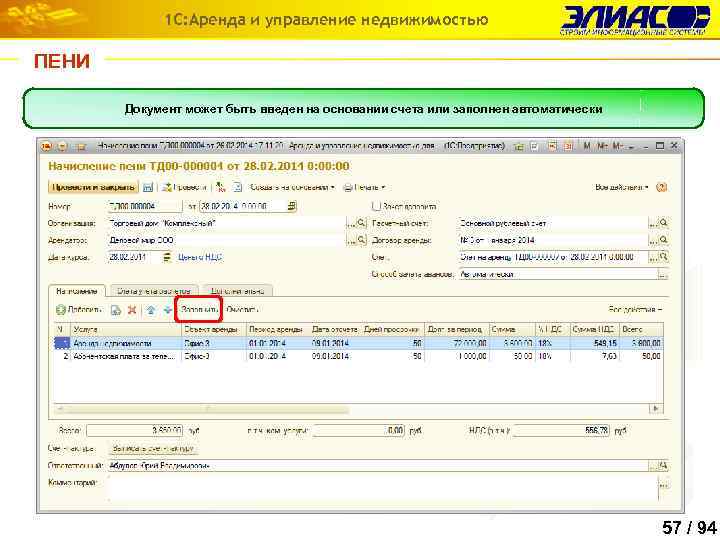Screen dimensions: 720x540
Task: Open the selection ellipsis for Договор аренды
Action: [x=653, y=241]
